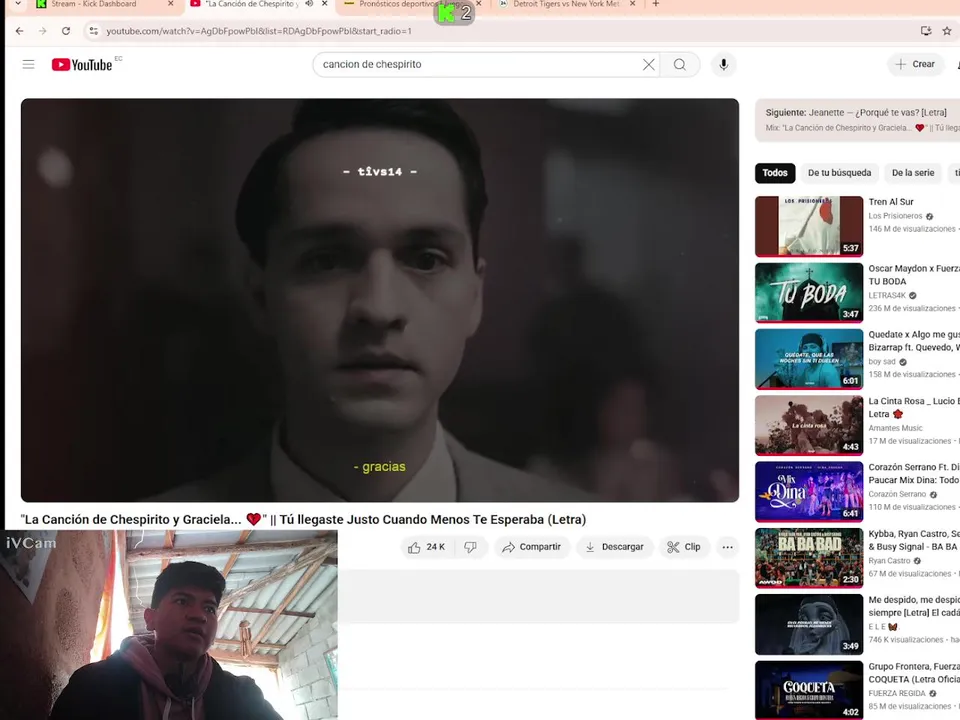960x720 pixels.
Task: Close the Detroit Tigers tab
Action: coord(632,4)
